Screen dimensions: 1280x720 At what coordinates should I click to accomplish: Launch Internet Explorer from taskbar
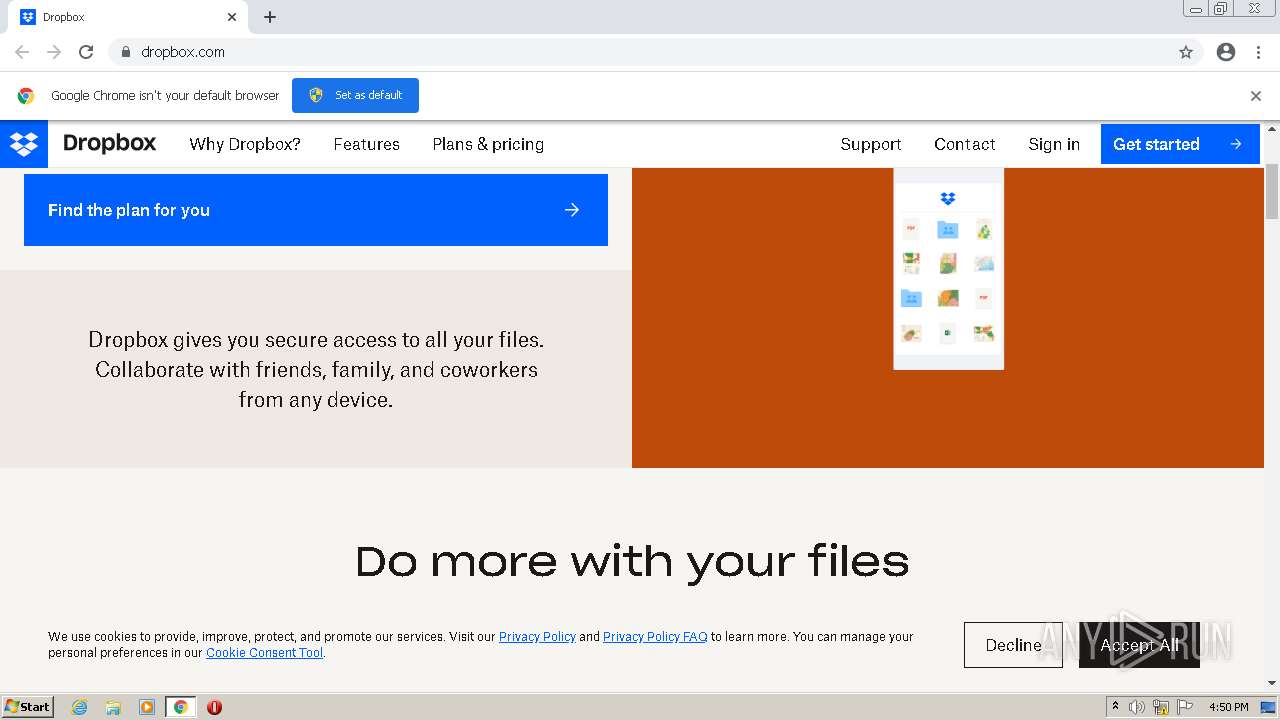(80, 707)
